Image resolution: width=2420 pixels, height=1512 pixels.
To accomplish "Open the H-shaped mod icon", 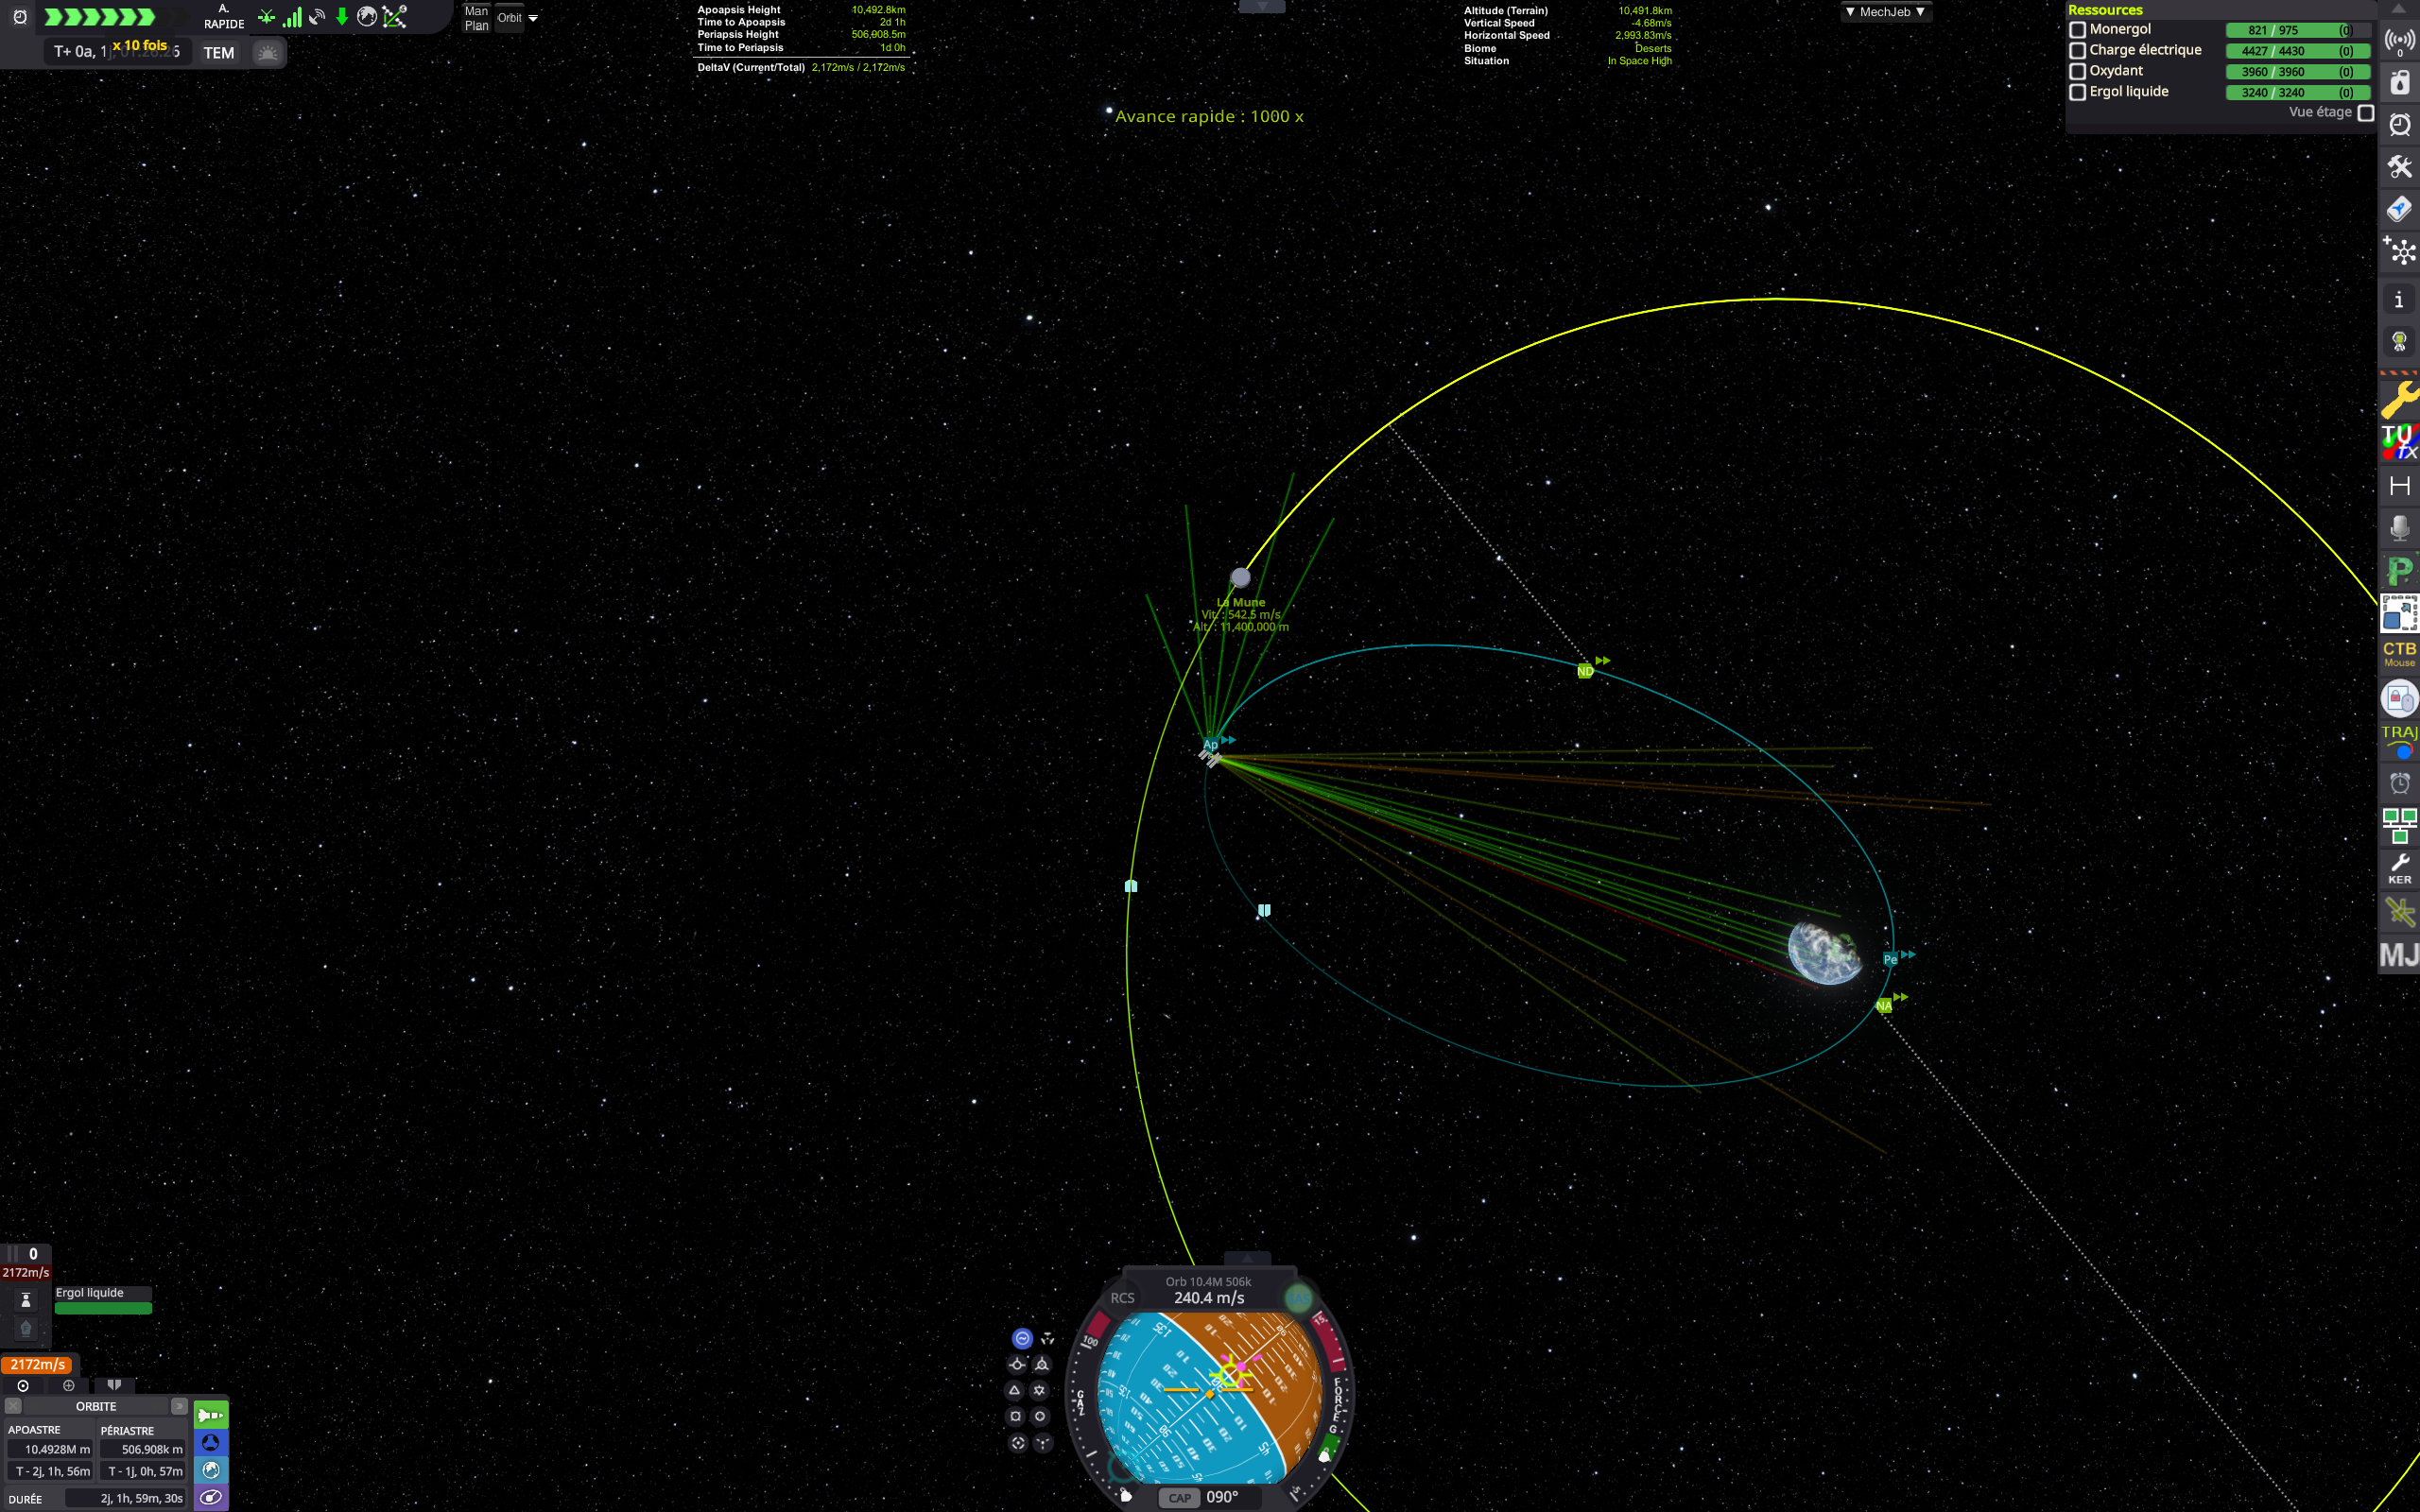I will pos(2399,486).
